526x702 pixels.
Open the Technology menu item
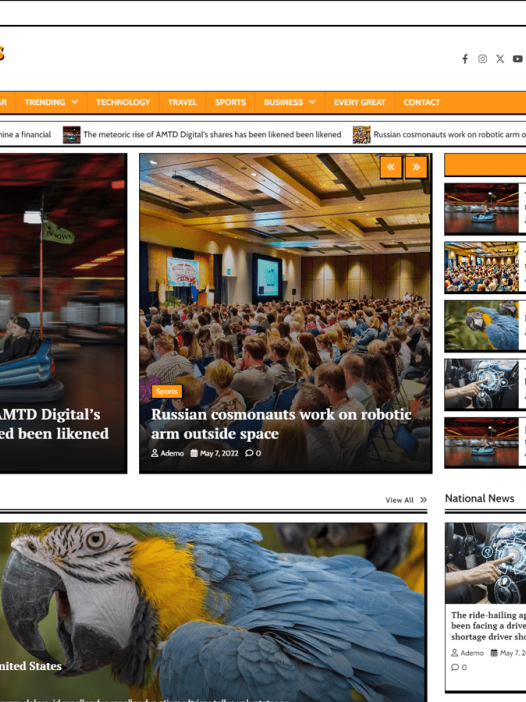(123, 102)
